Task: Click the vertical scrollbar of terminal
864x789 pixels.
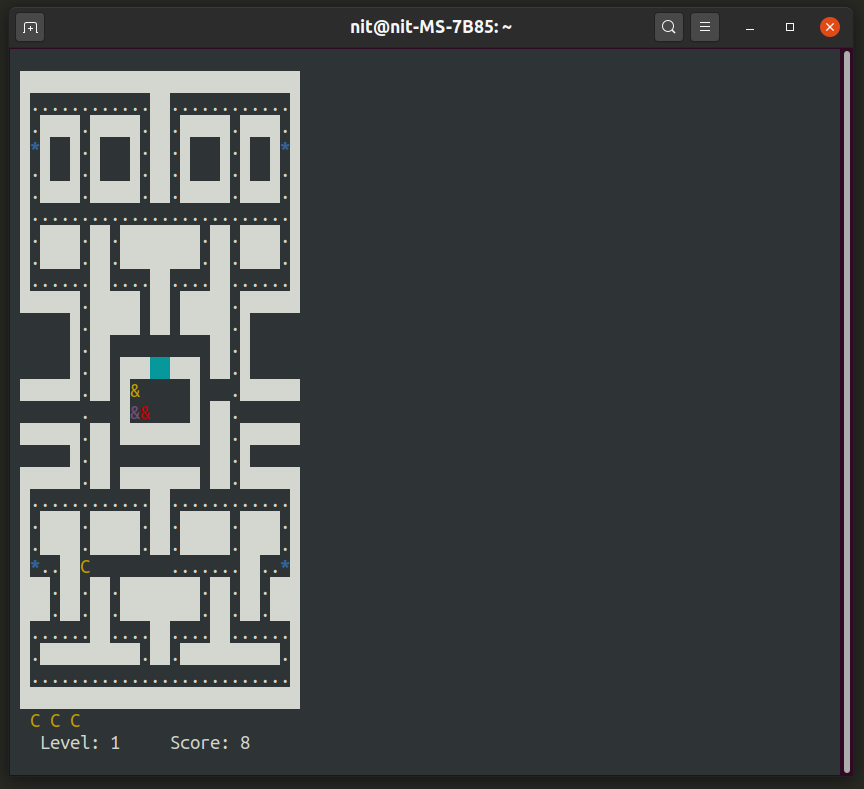Action: point(847,412)
